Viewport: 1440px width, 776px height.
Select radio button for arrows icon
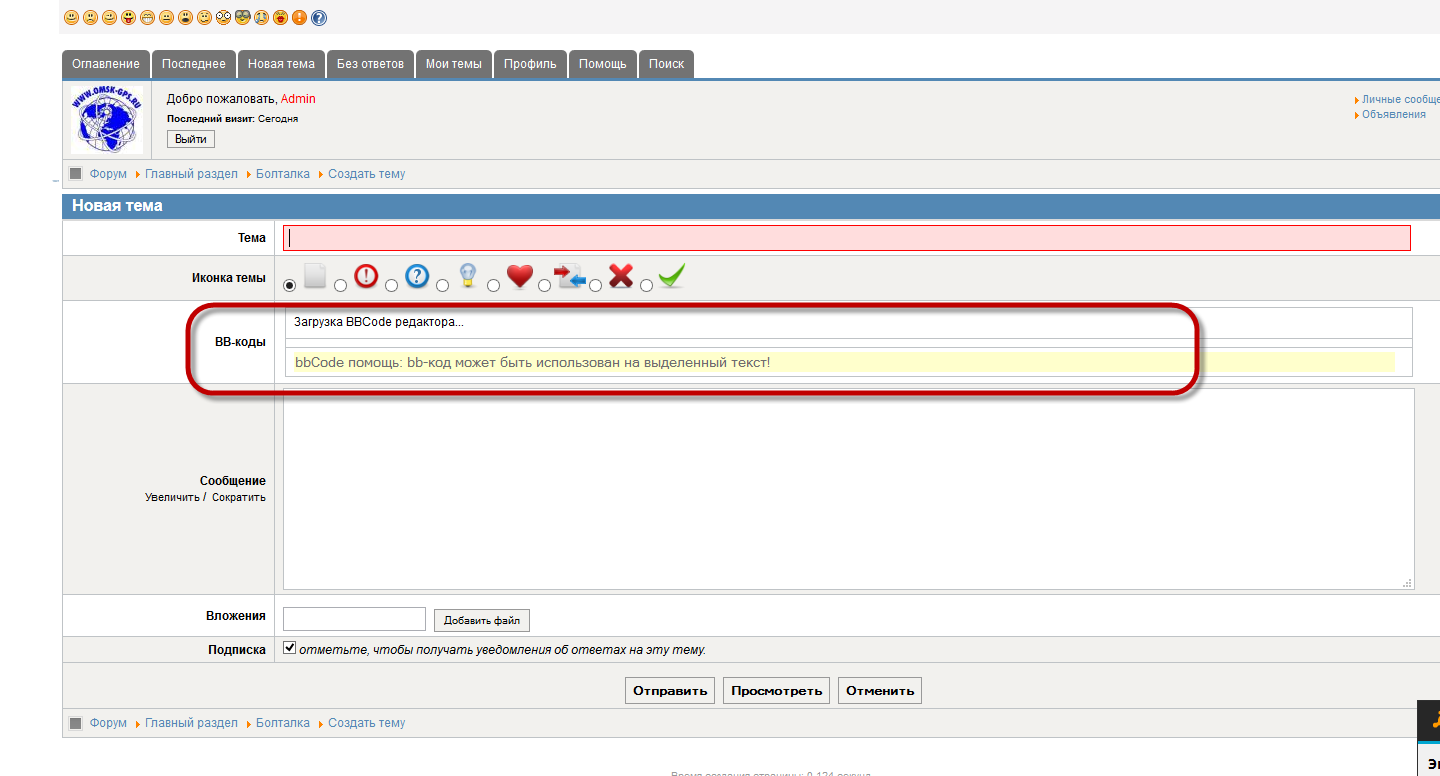(545, 285)
